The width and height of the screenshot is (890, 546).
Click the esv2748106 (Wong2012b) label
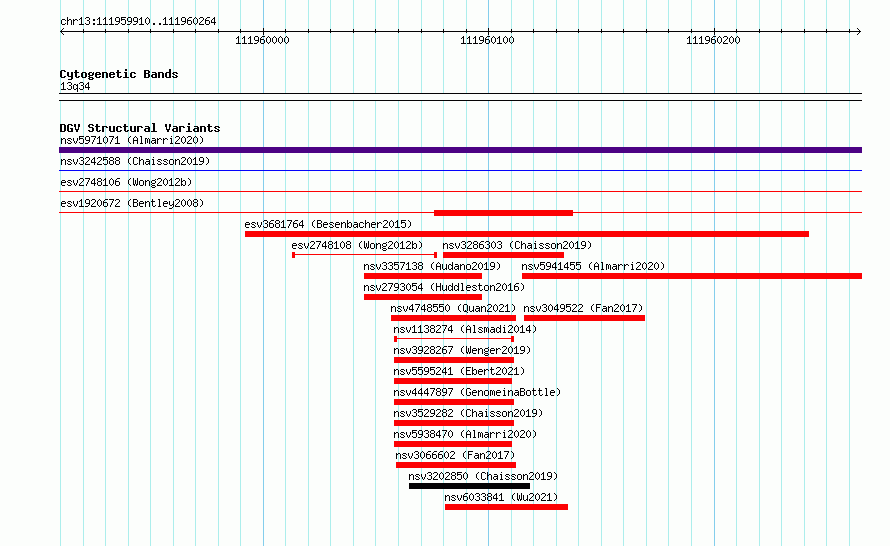(x=126, y=182)
